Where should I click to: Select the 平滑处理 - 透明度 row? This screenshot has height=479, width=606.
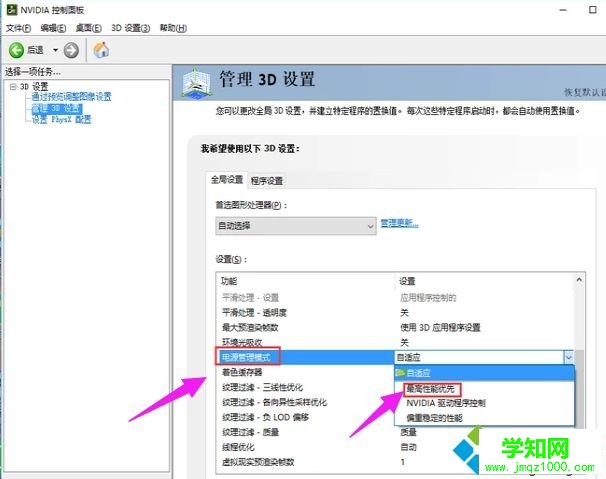click(394, 313)
